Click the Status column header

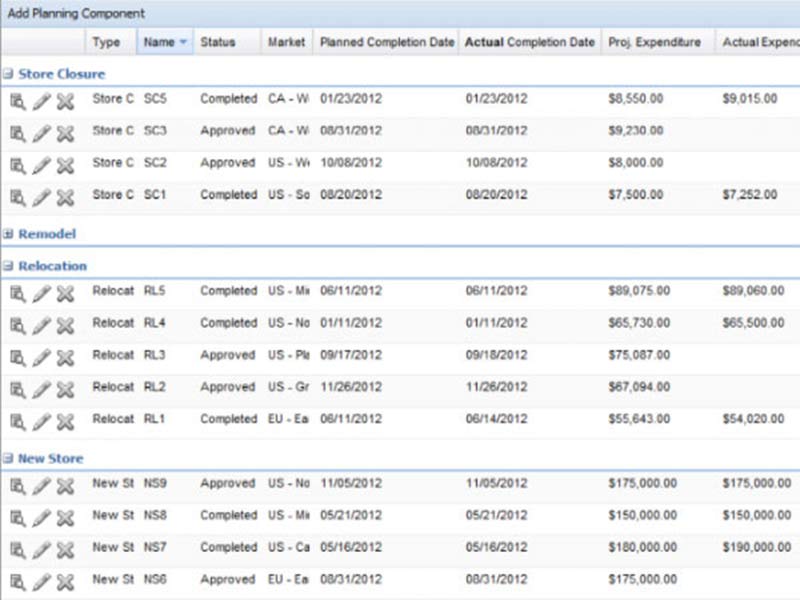point(218,42)
